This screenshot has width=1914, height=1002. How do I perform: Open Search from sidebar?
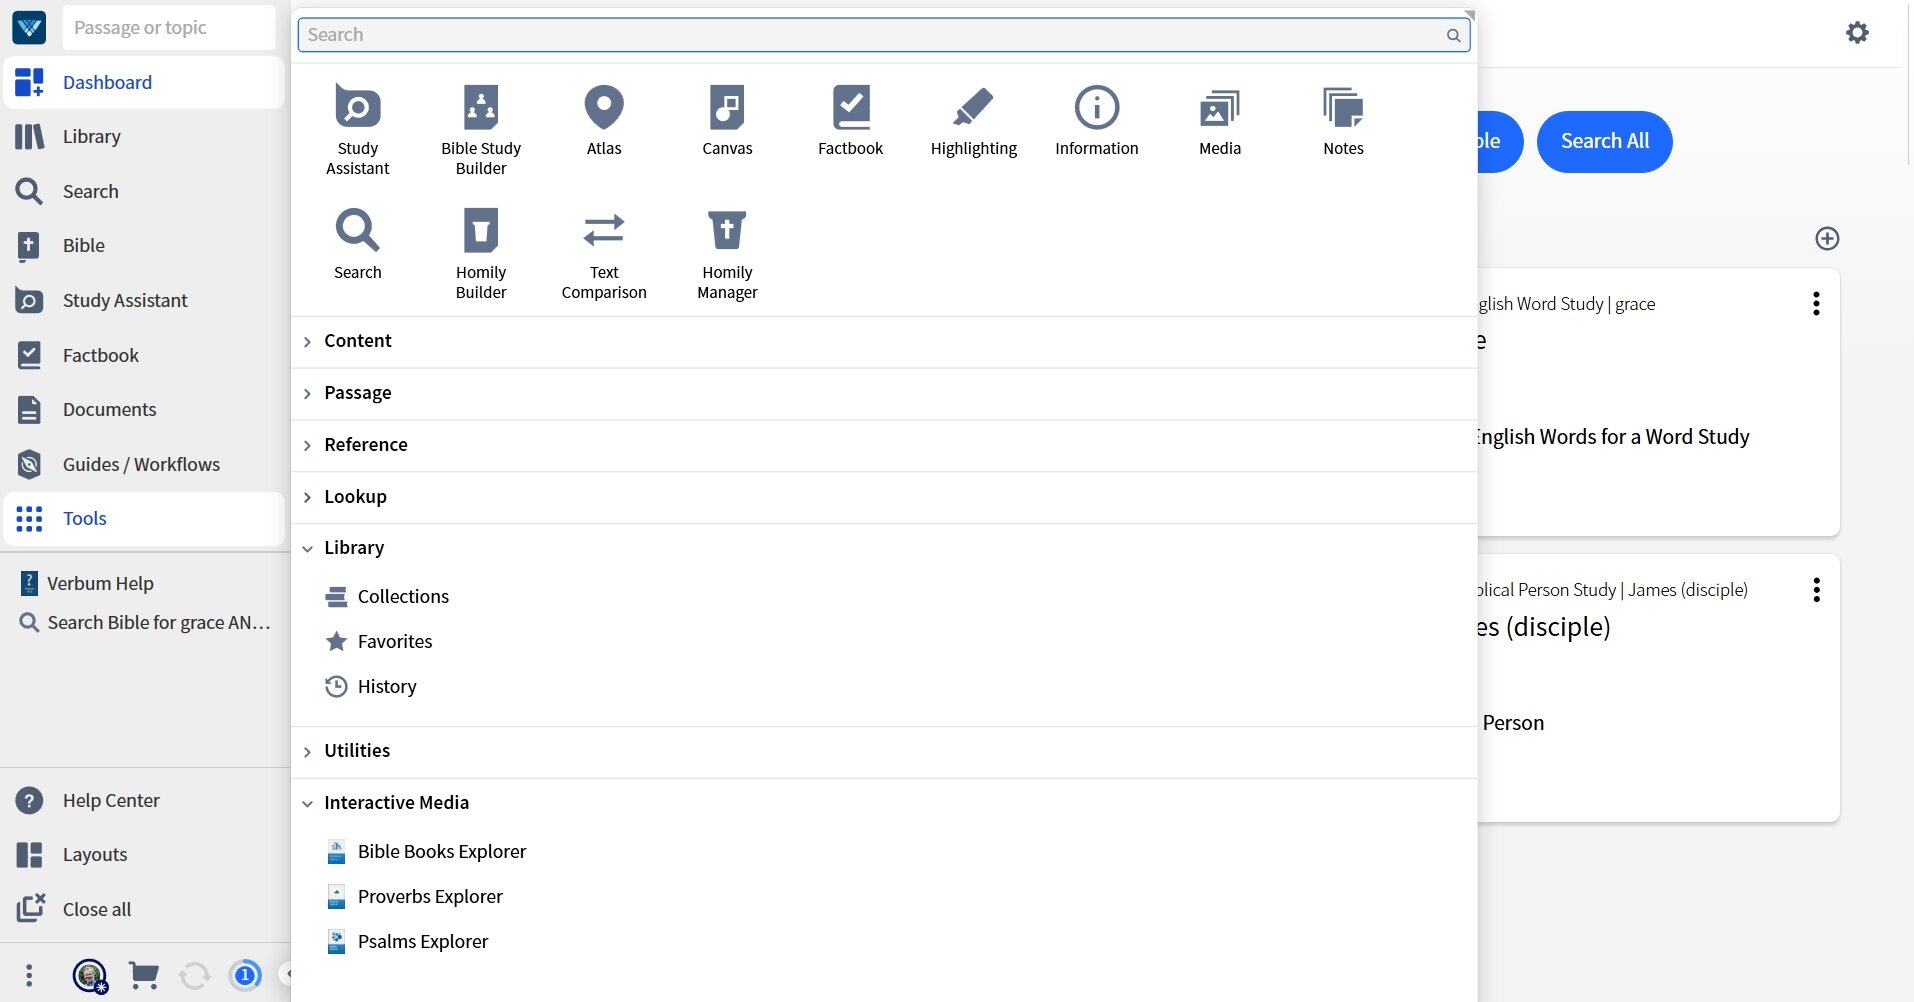click(144, 191)
